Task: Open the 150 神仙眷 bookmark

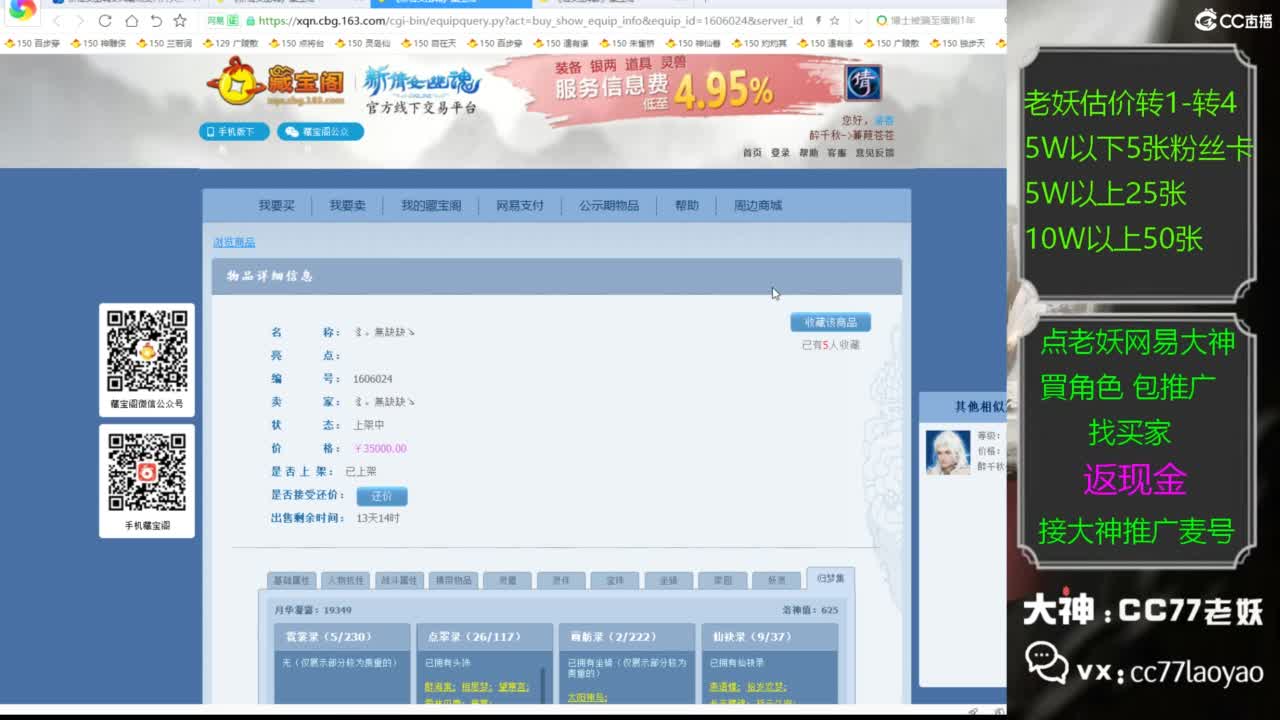Action: [x=693, y=43]
